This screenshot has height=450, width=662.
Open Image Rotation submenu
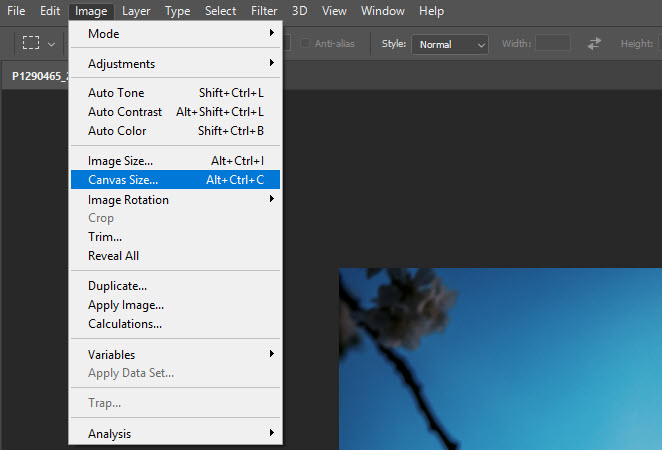click(x=175, y=199)
